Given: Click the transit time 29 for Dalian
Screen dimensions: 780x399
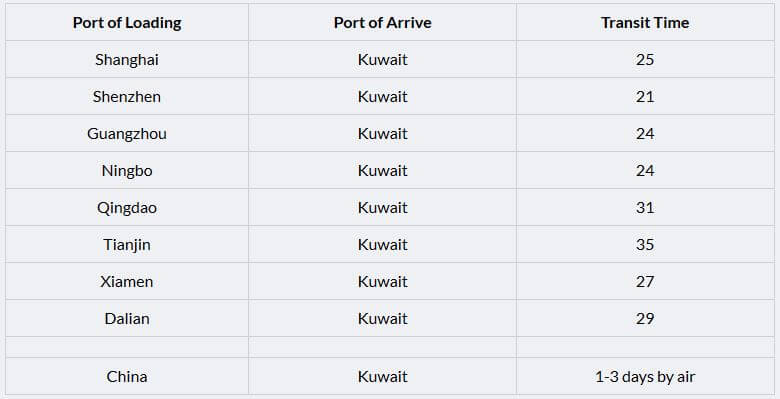Looking at the screenshot, I should click(645, 318).
